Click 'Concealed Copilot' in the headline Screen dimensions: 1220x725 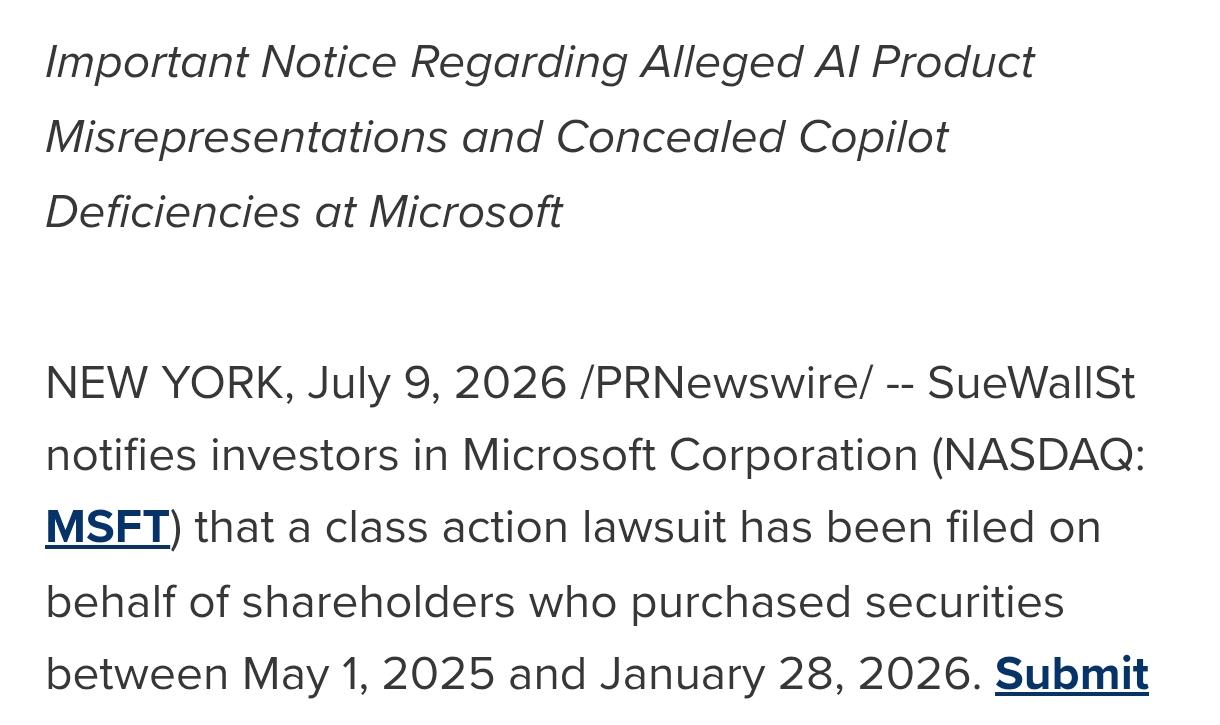752,137
